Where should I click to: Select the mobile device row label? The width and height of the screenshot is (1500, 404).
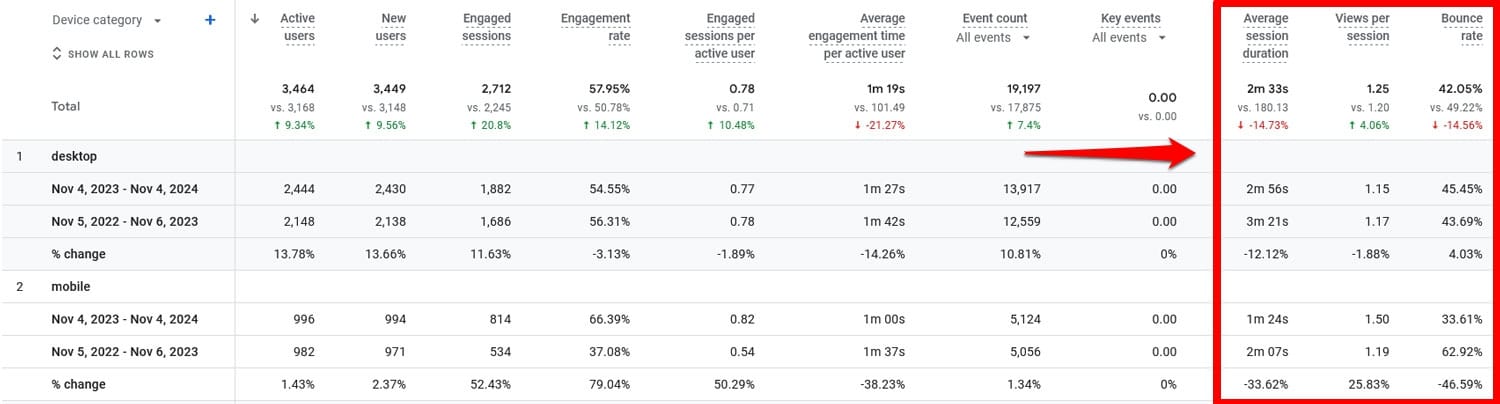click(x=70, y=287)
